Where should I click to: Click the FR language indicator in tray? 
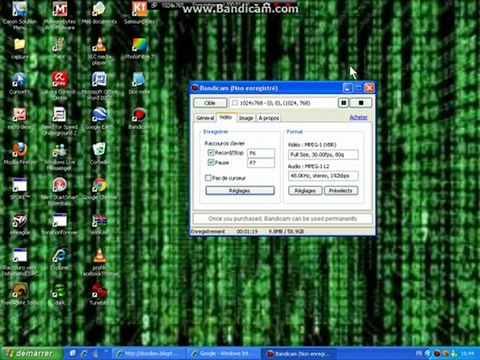coord(419,353)
